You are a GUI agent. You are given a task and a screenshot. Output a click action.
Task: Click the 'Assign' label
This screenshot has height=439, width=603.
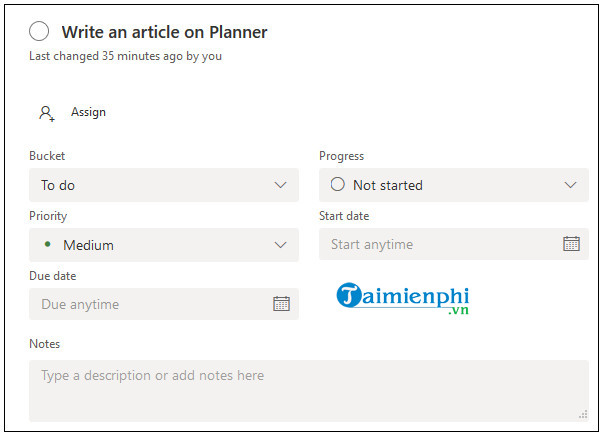coord(88,112)
